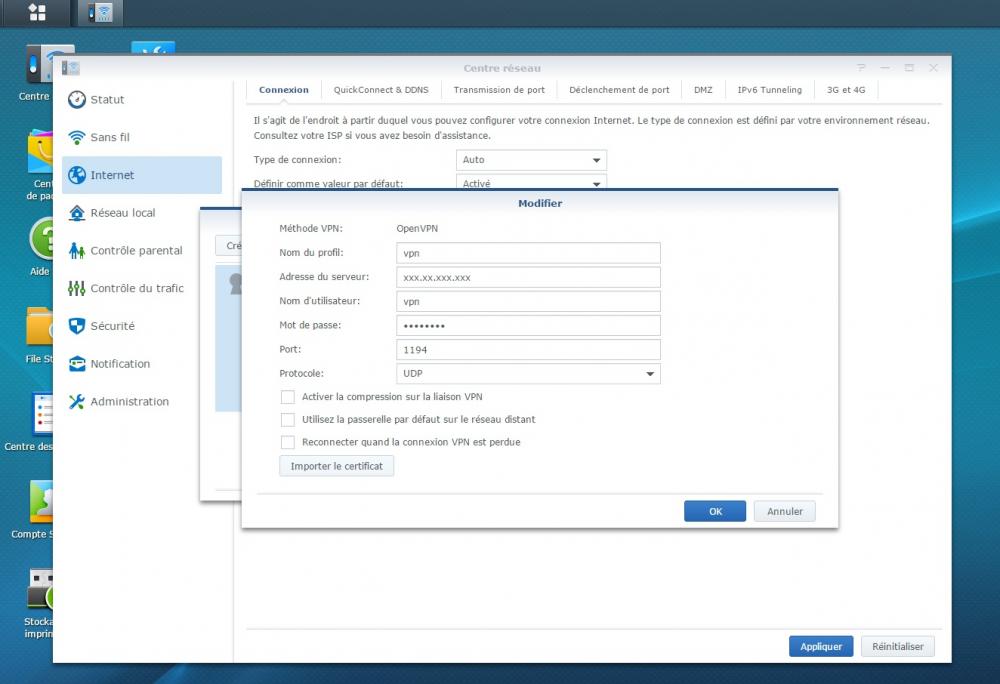
Task: Select the Sans fil wifi icon
Action: (77, 138)
